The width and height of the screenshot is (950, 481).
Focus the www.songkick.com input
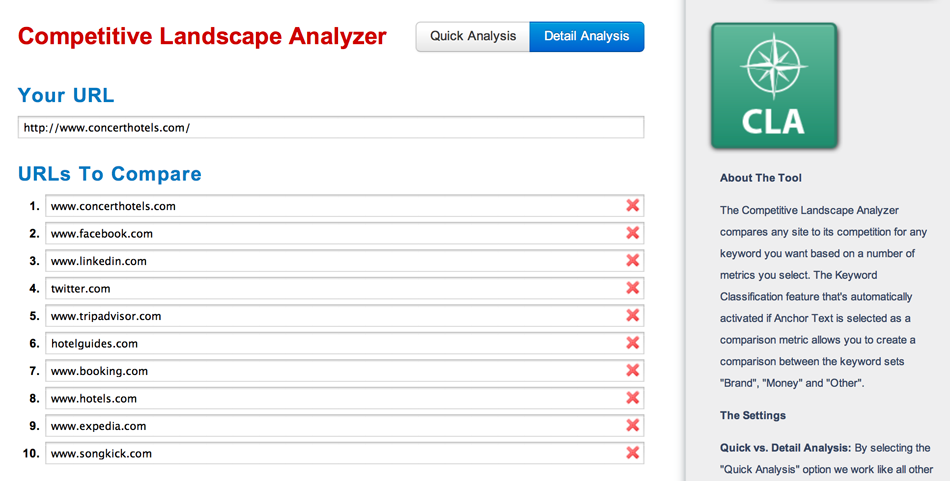(344, 453)
